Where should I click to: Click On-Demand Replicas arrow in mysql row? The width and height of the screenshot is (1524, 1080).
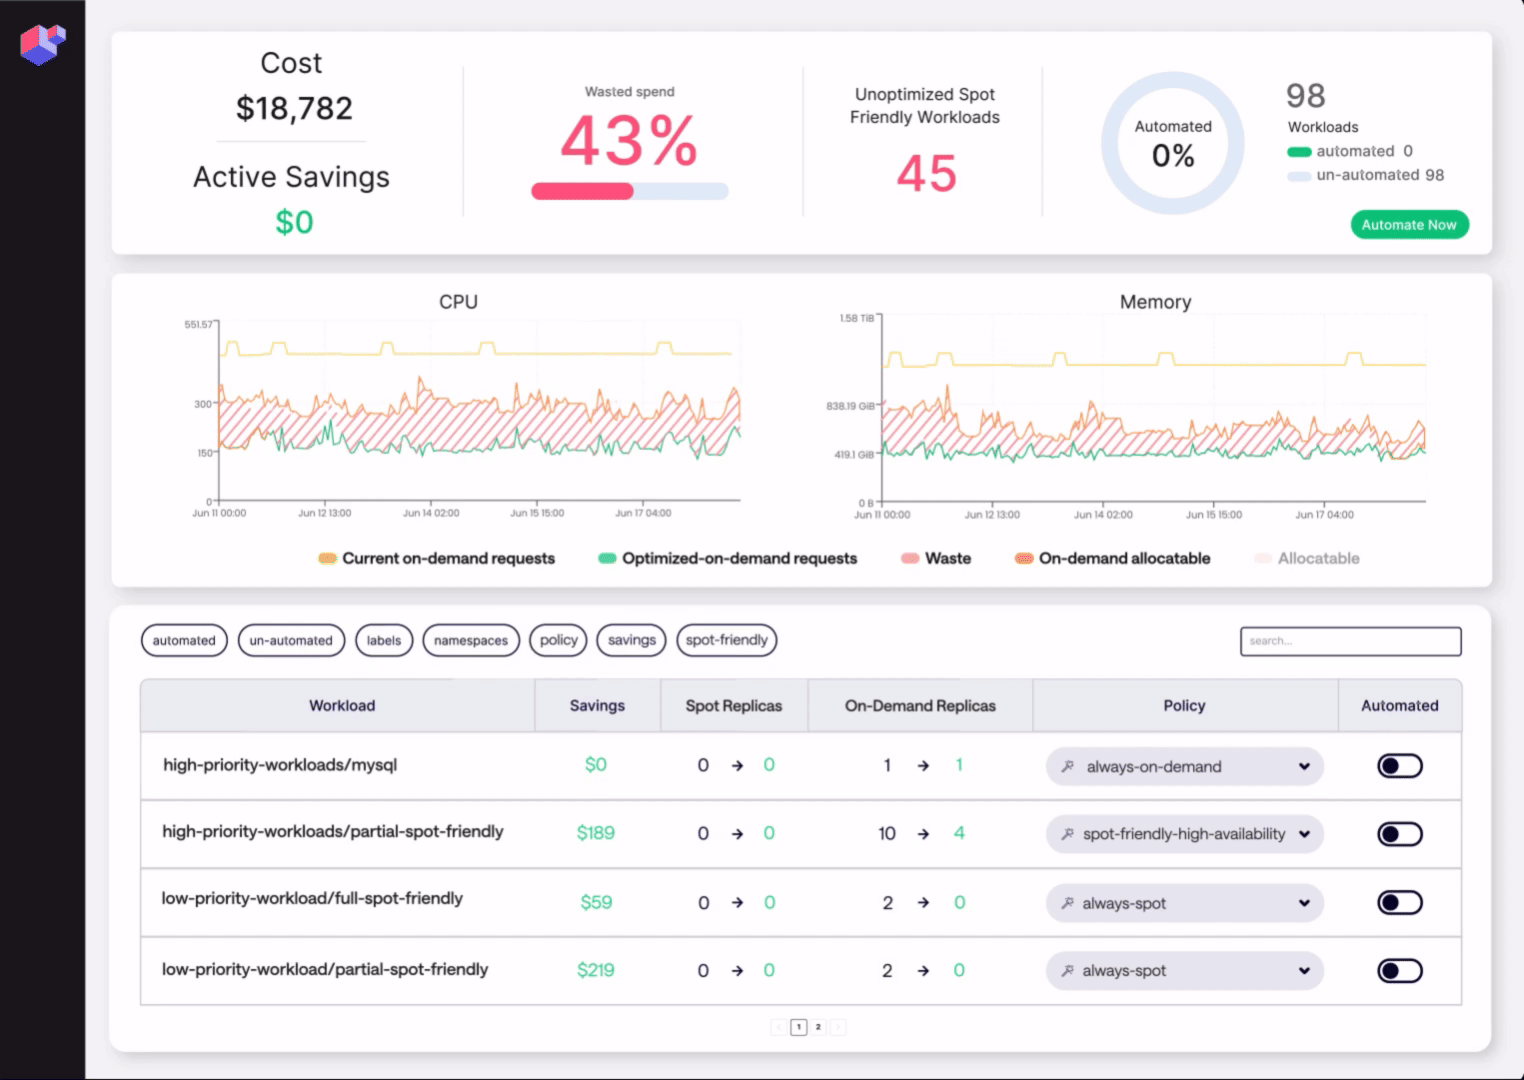coord(923,765)
